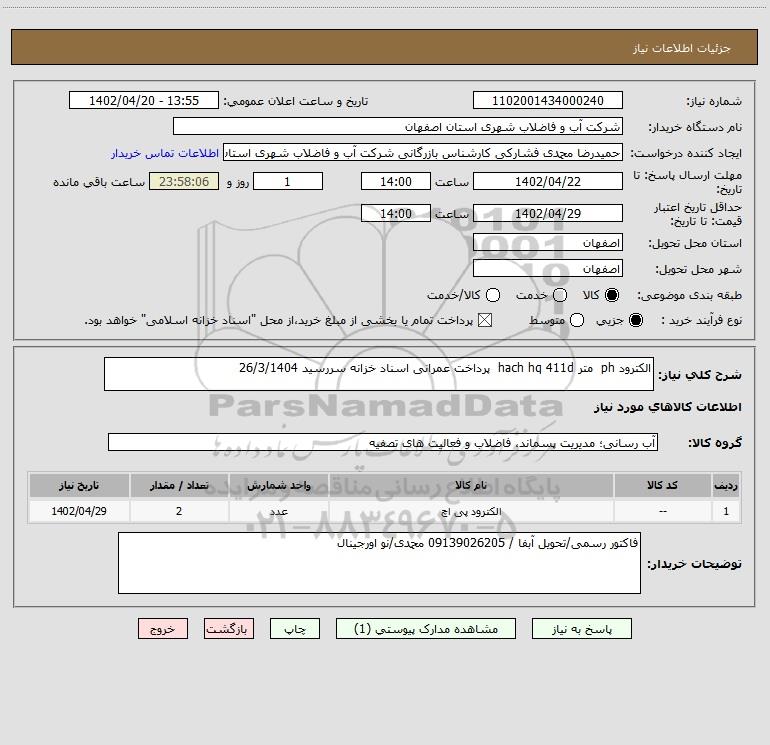Image resolution: width=770 pixels, height=745 pixels.
Task: Click the توضیحات خریدار text area
Action: (x=379, y=563)
